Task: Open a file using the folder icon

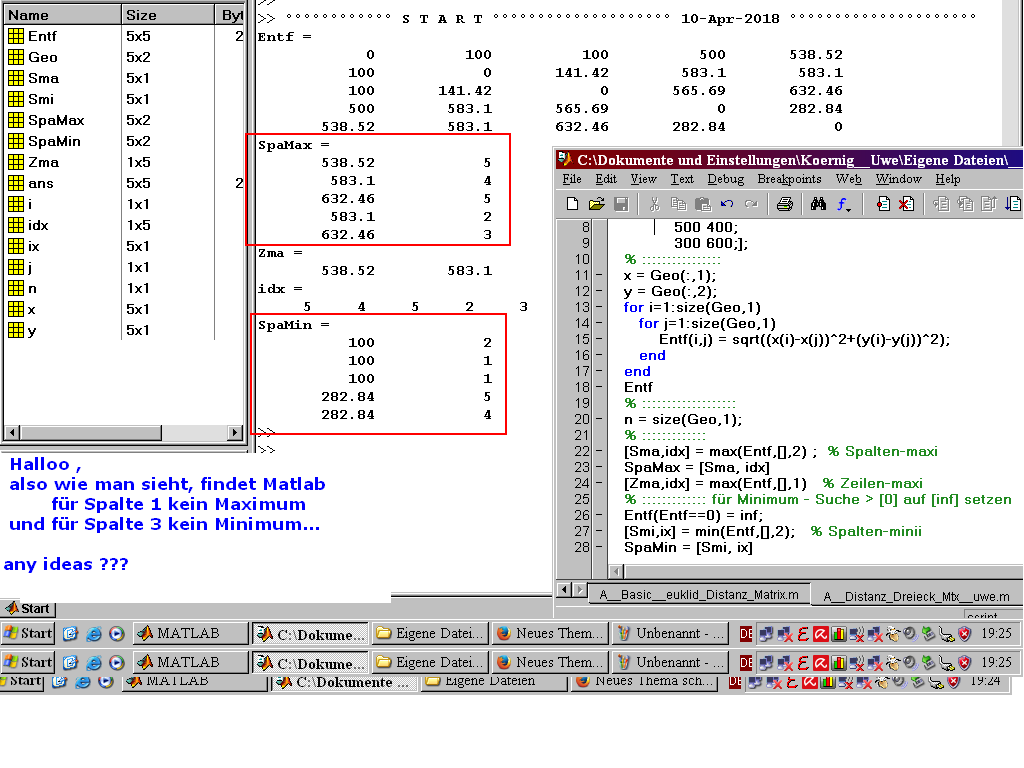Action: [596, 204]
